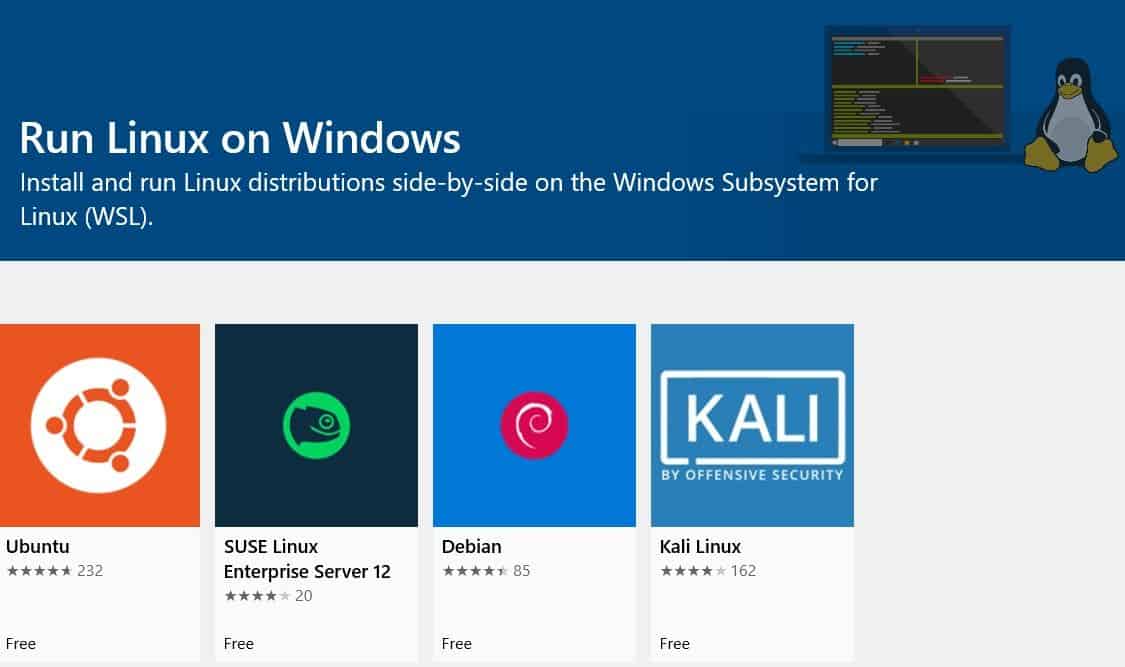Select the Free price label under Kali Linux

675,643
